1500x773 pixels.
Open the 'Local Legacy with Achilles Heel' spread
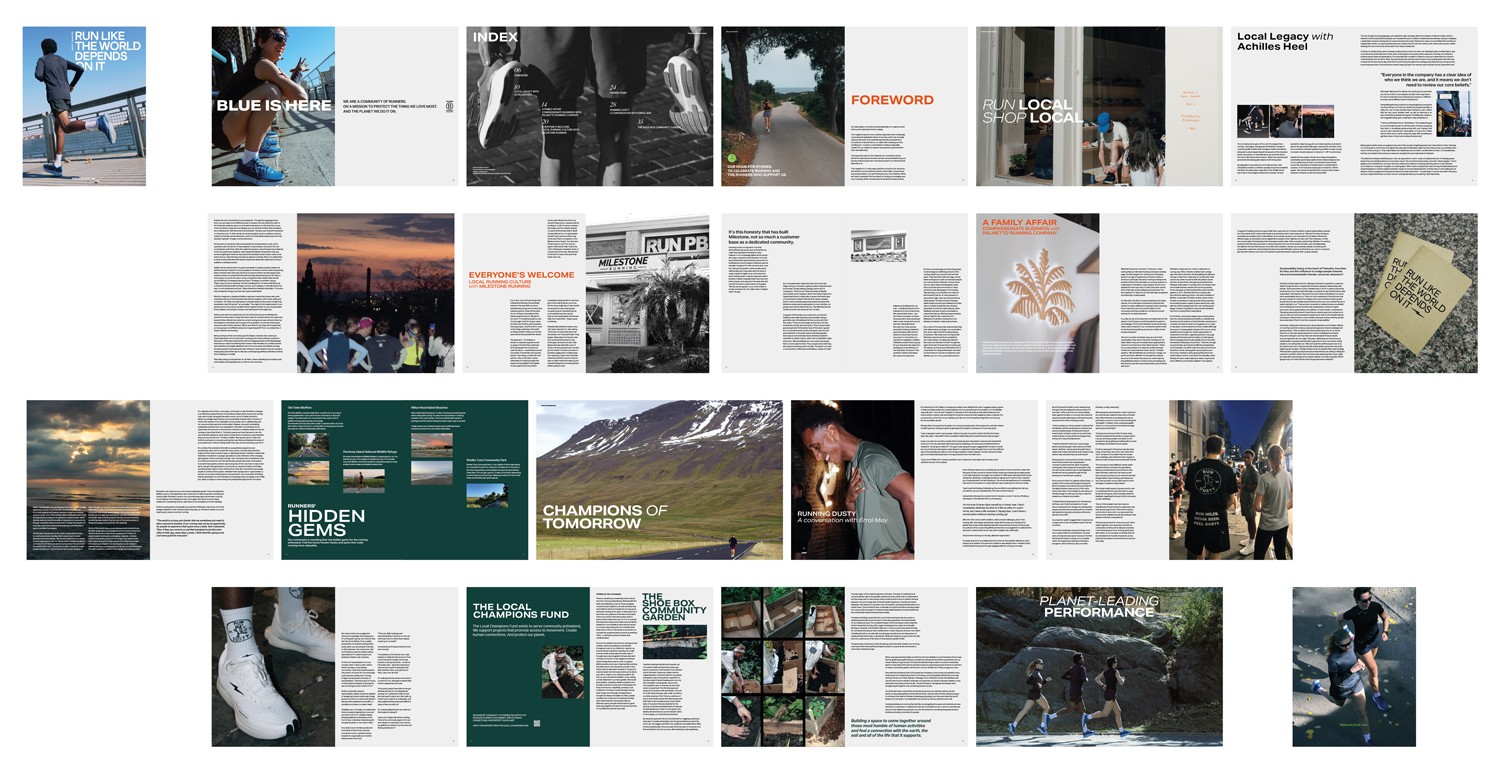(x=1354, y=106)
